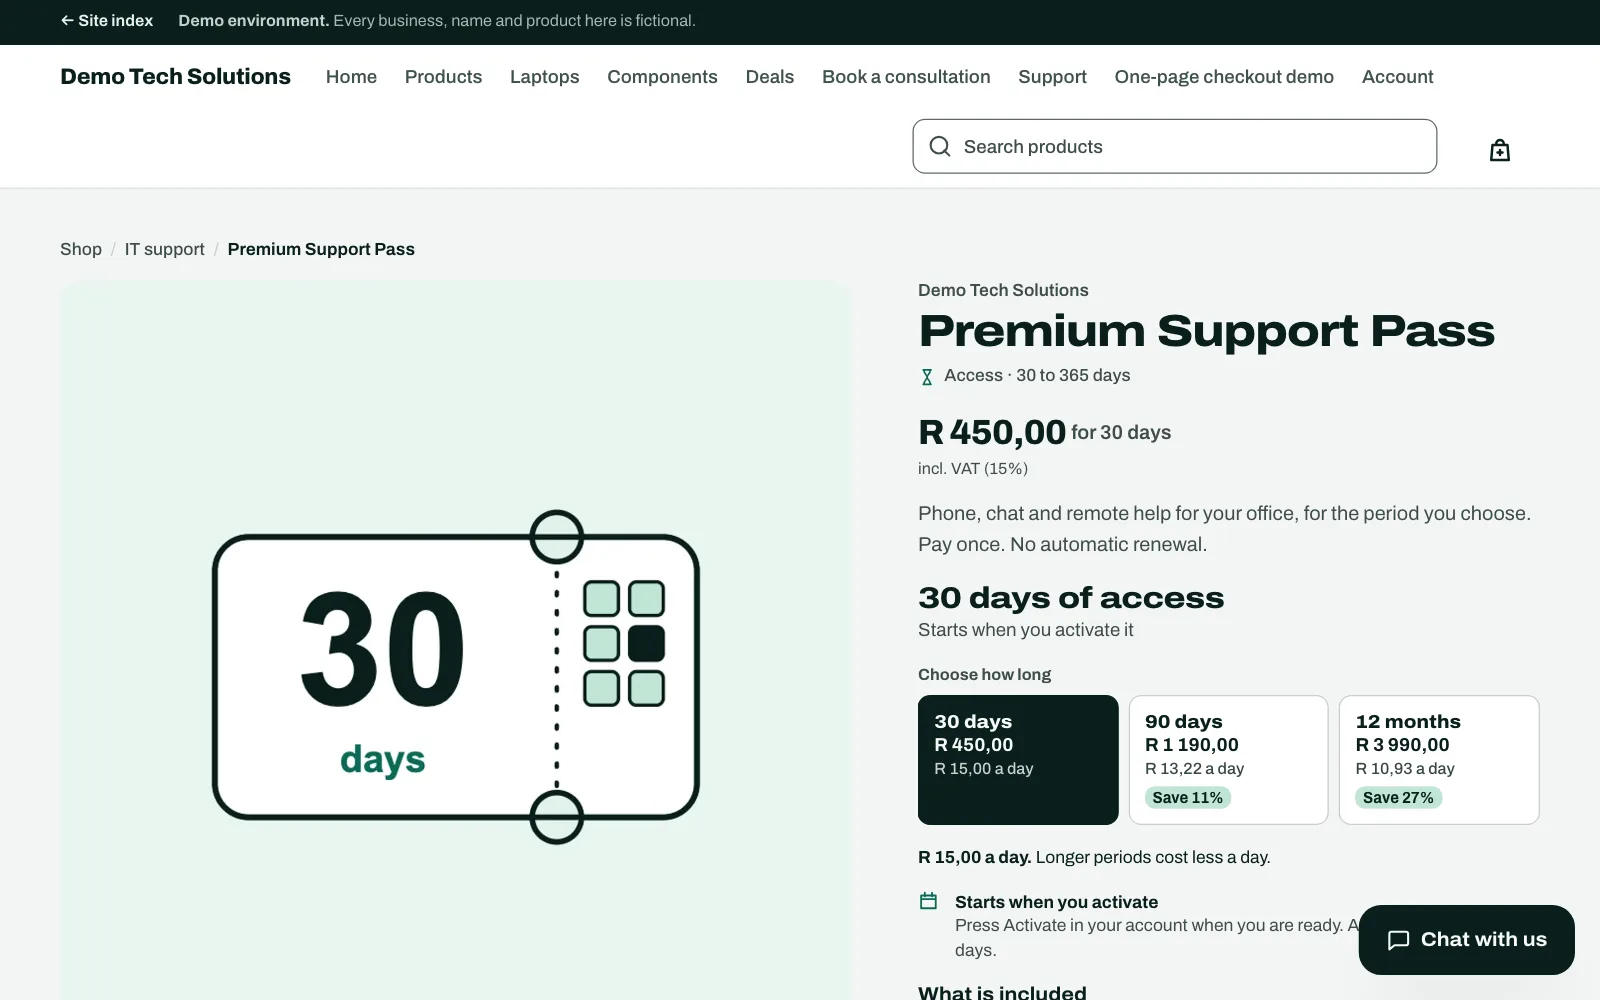Screen dimensions: 1600x1000
Task: Open the Components menu item
Action: pyautogui.click(x=662, y=77)
